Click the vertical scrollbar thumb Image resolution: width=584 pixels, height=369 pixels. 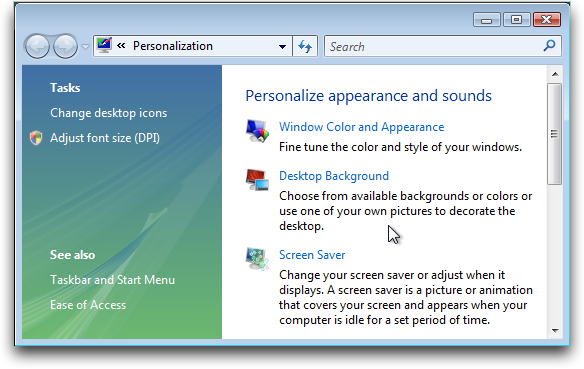(x=555, y=134)
